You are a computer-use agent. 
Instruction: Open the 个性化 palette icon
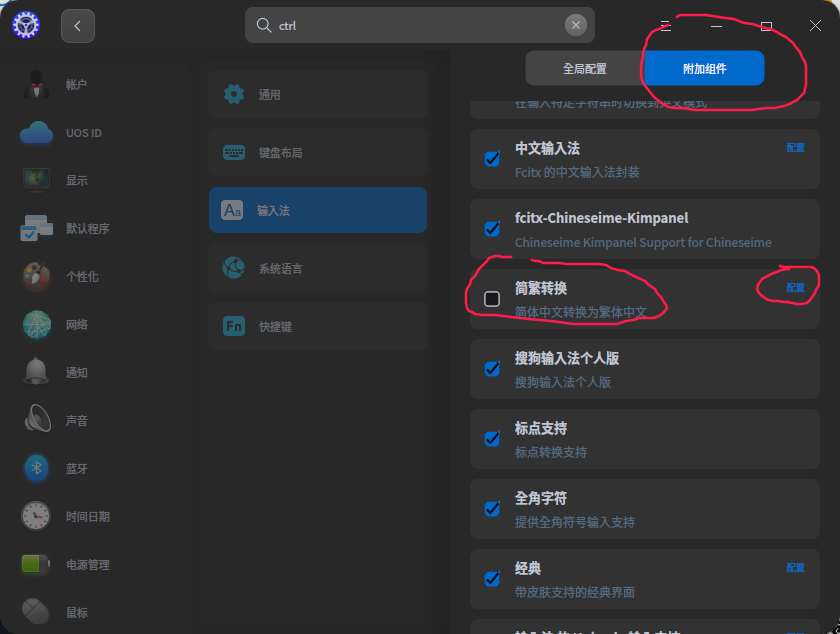coord(36,276)
